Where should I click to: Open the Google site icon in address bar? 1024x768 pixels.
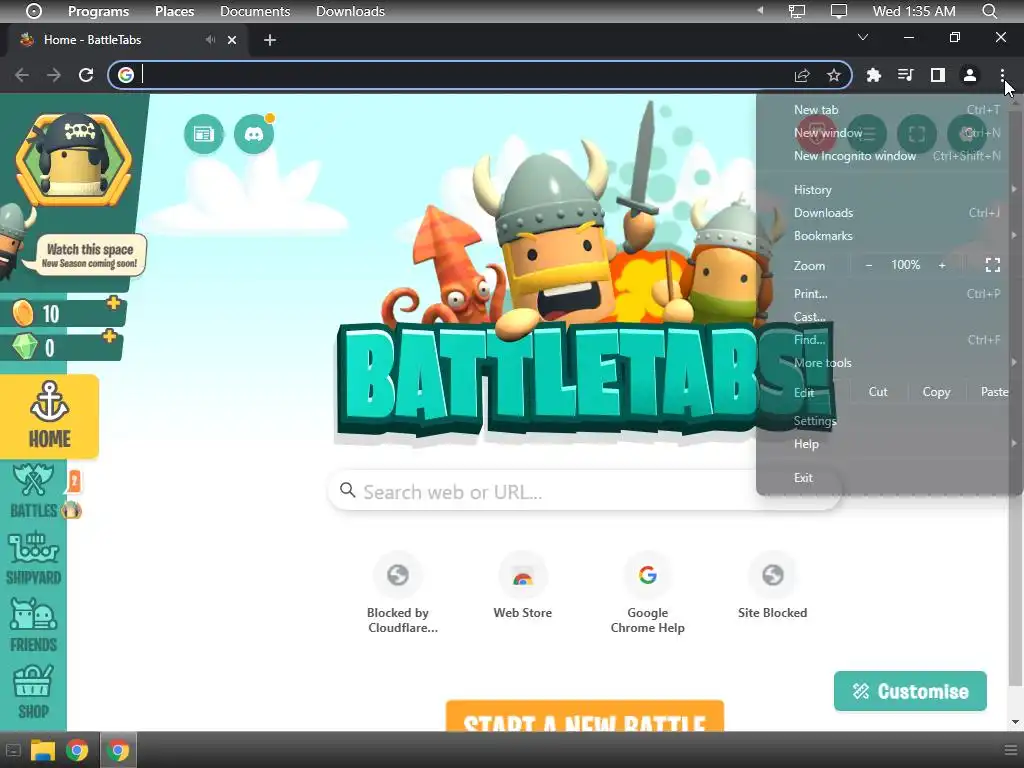(126, 75)
